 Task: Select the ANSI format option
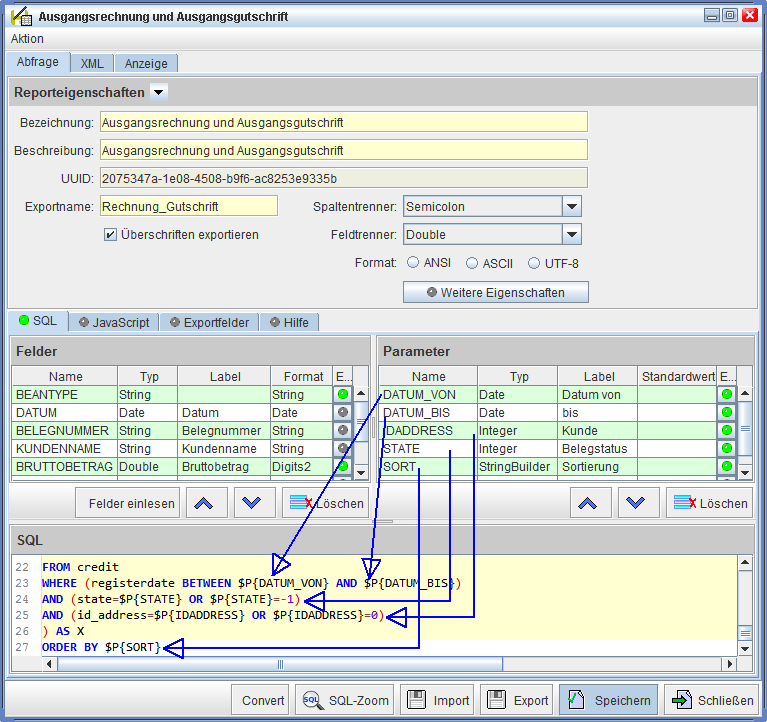point(413,264)
